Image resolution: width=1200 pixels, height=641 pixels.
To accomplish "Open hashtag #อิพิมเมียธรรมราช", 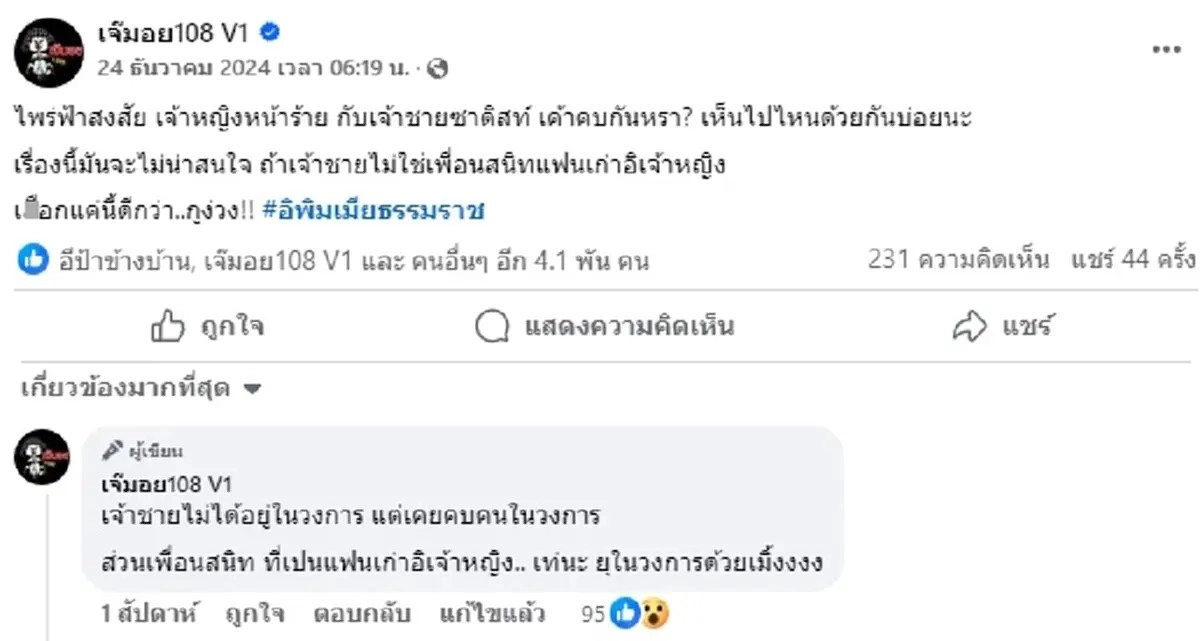I will pos(374,210).
